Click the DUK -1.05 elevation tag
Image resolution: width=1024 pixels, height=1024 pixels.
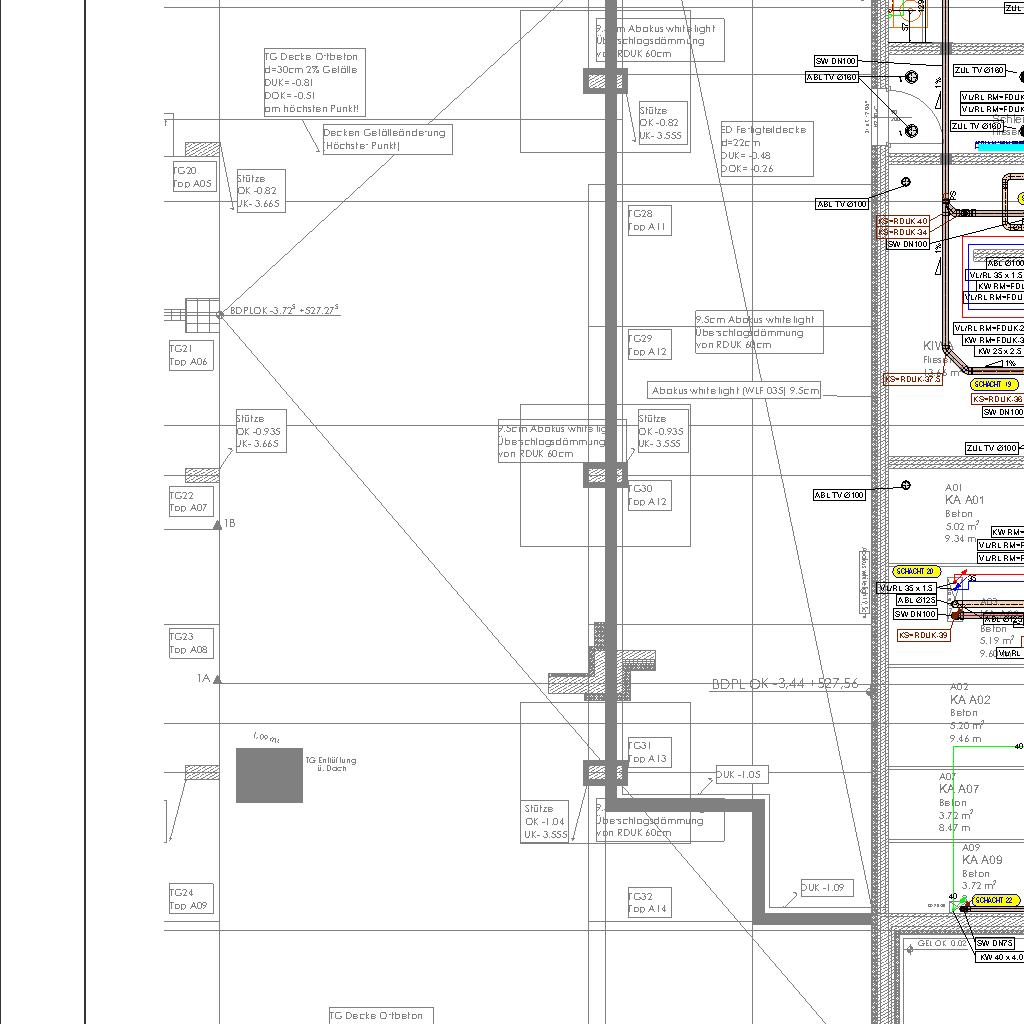click(741, 775)
